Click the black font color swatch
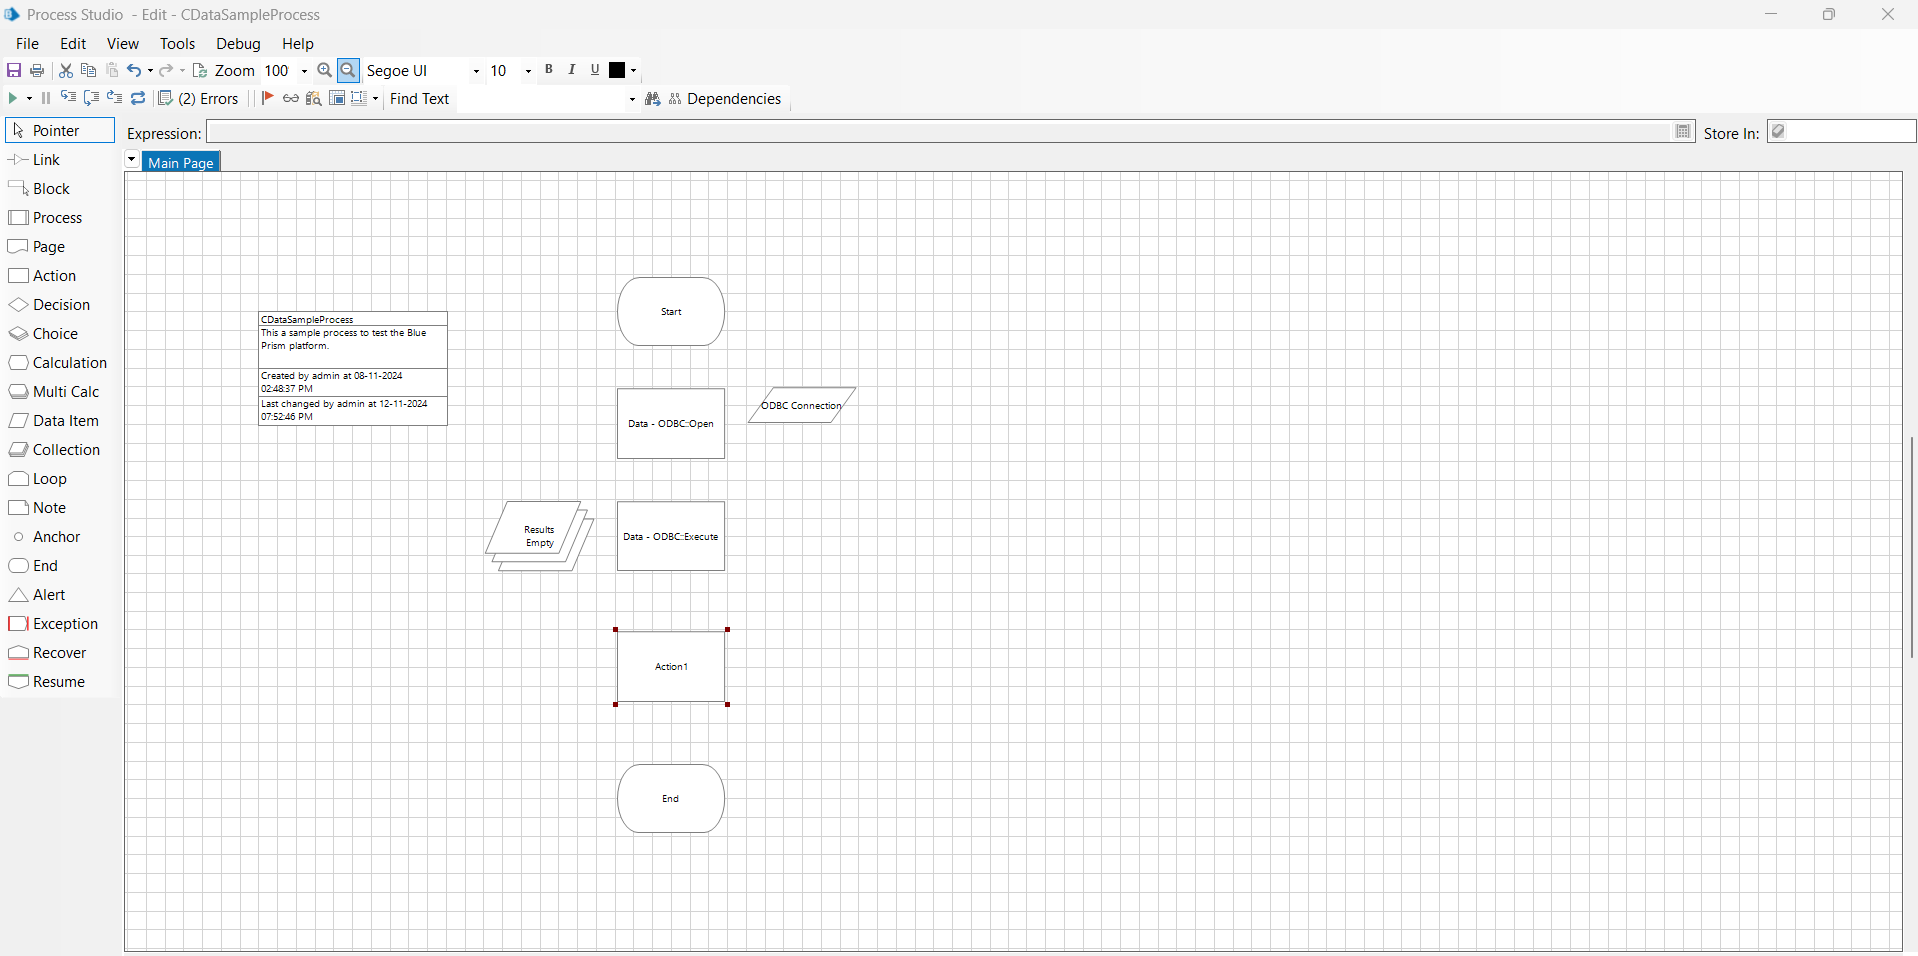Viewport: 1918px width, 956px height. point(617,70)
